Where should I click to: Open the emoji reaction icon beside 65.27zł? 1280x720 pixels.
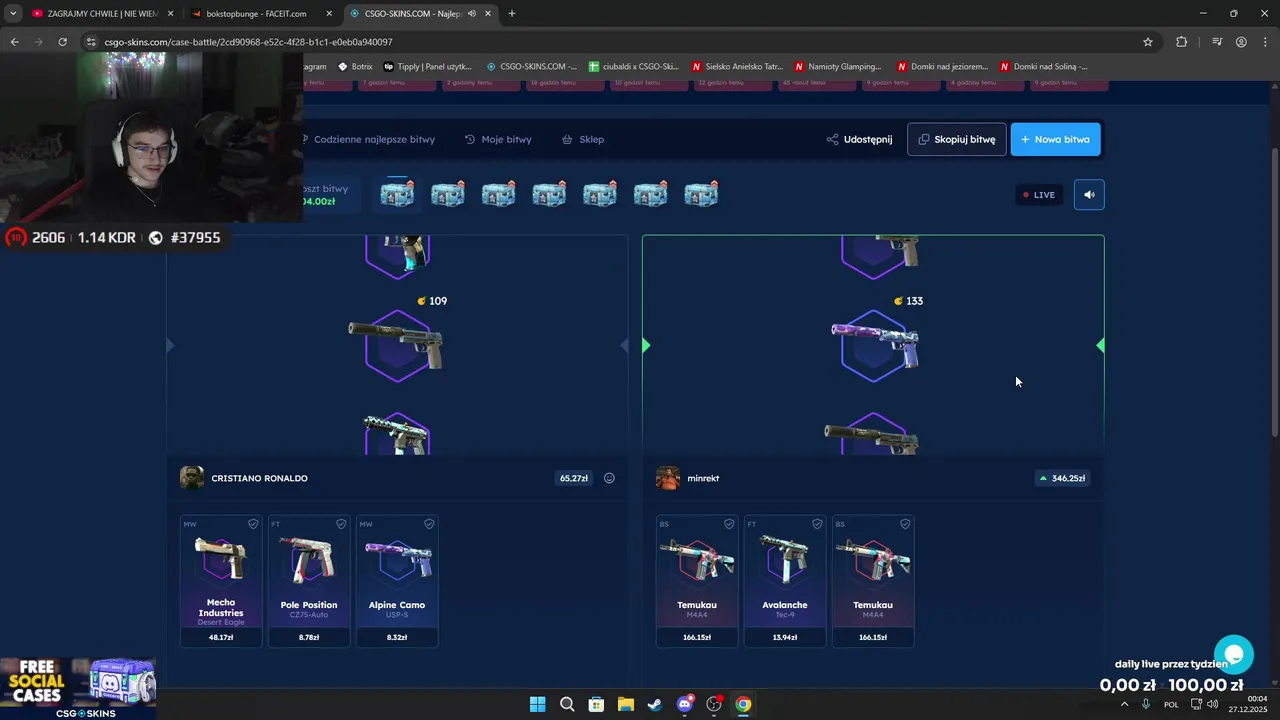coord(609,478)
